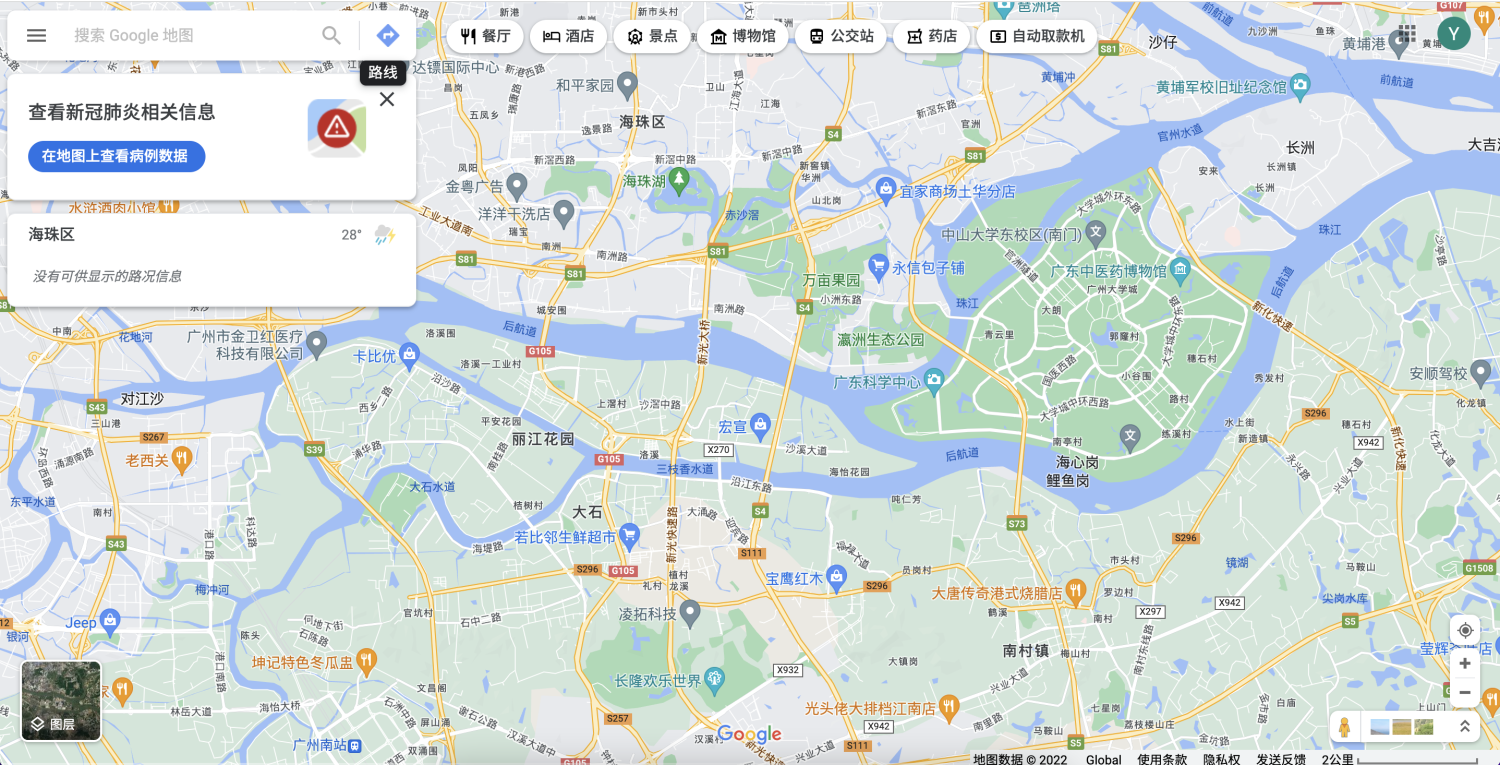The height and width of the screenshot is (765, 1500).
Task: Select the 坤记特色冬瓜盅 restaurant pin
Action: coord(366,660)
